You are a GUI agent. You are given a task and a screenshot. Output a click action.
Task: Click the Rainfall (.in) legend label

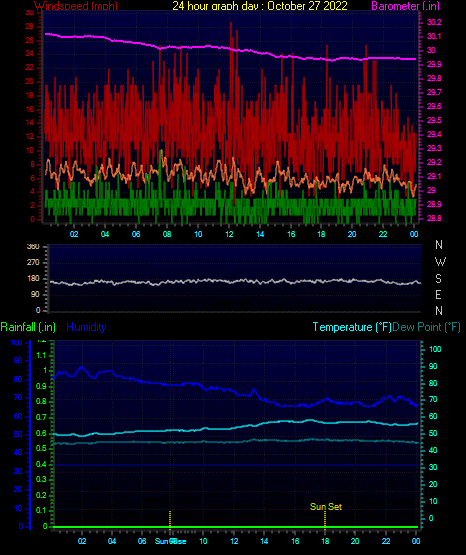point(28,327)
